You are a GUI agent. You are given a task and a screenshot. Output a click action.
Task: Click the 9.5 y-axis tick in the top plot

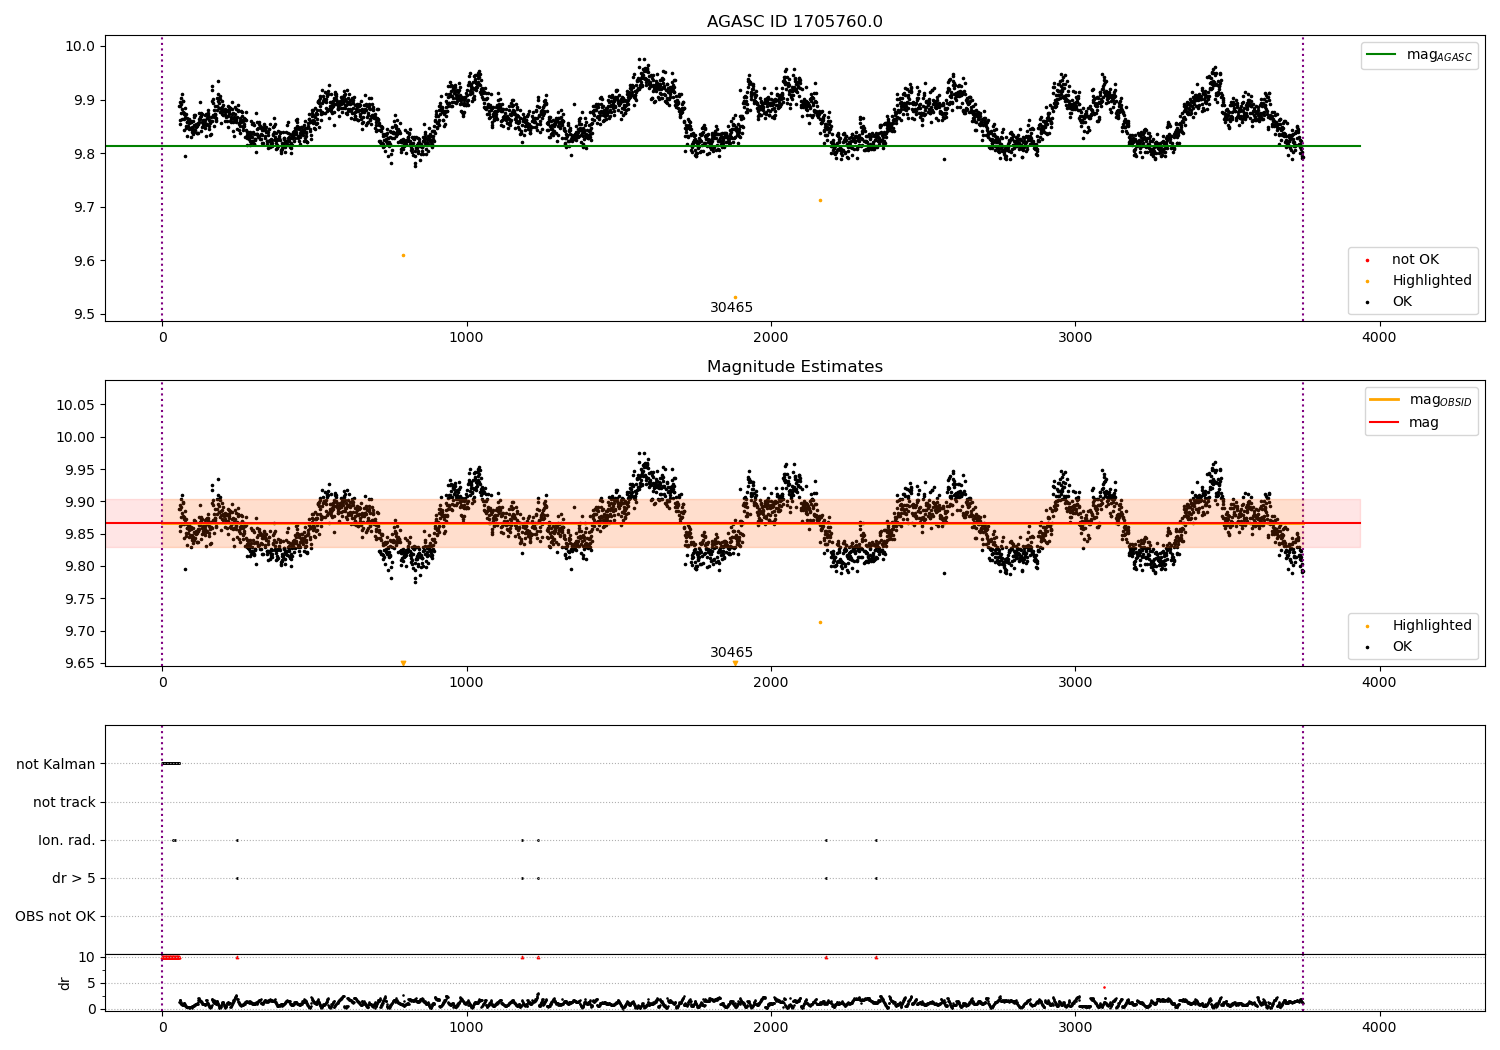tap(80, 315)
